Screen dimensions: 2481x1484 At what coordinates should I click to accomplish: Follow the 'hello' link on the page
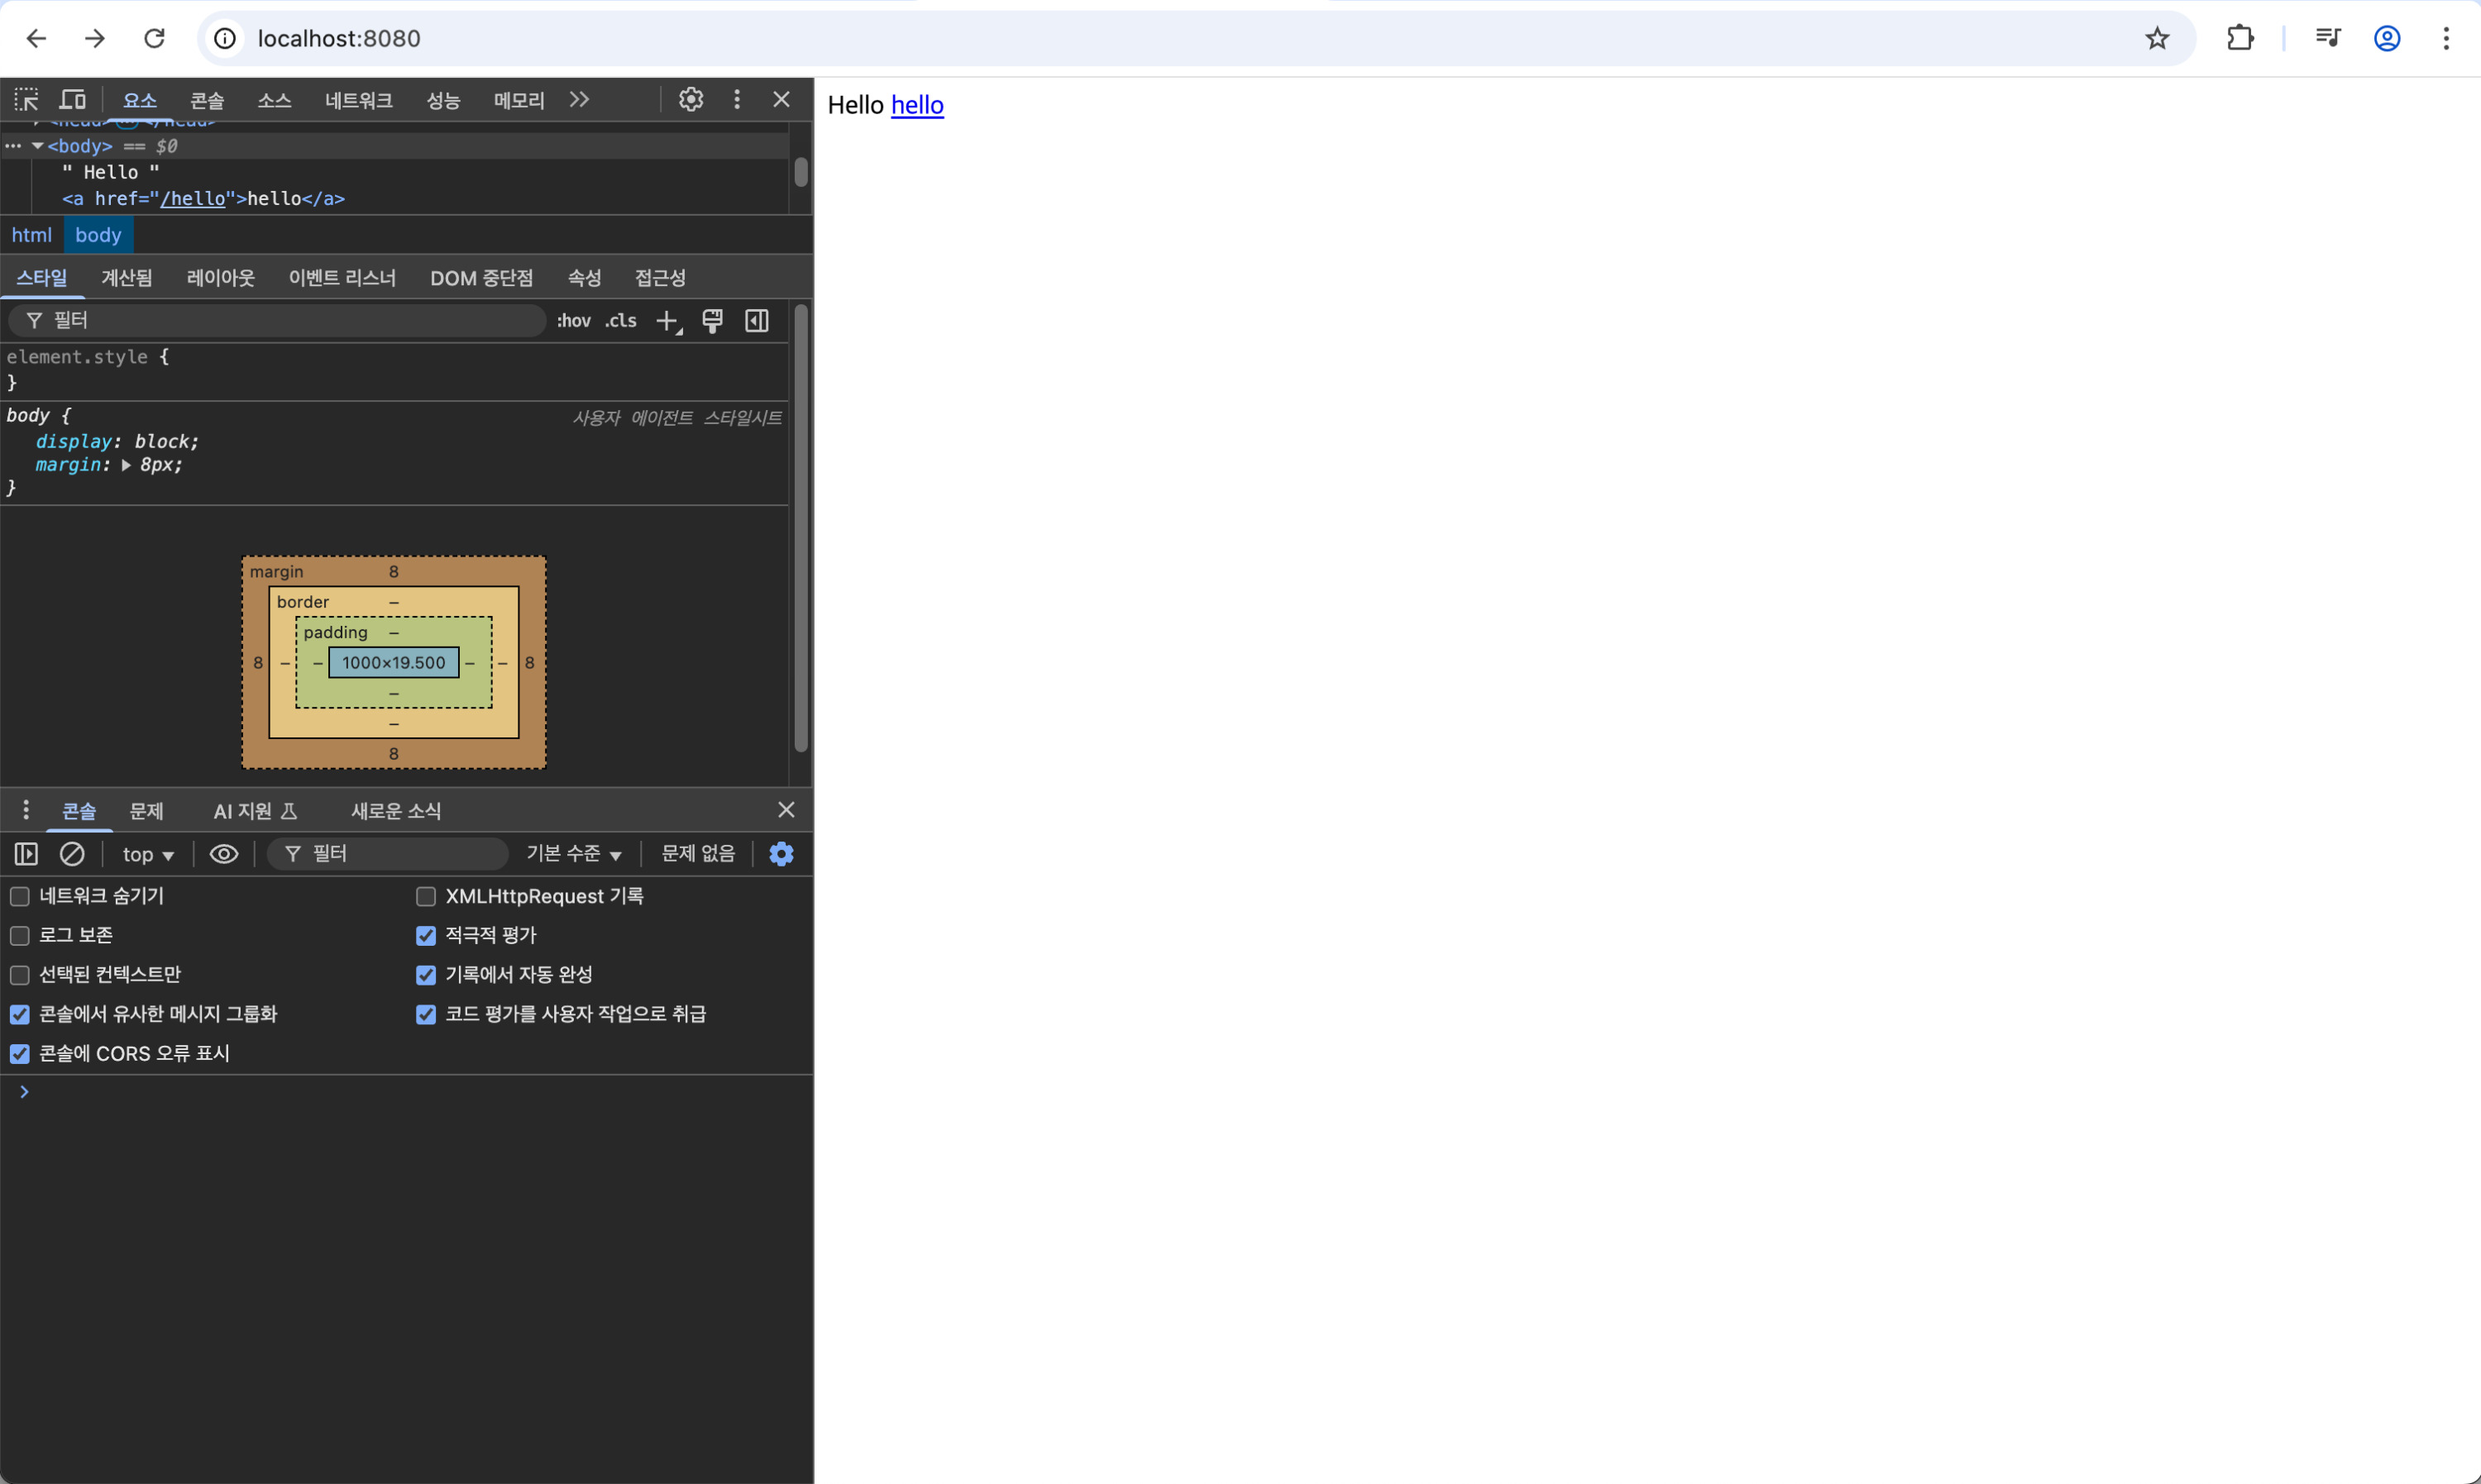[x=917, y=105]
